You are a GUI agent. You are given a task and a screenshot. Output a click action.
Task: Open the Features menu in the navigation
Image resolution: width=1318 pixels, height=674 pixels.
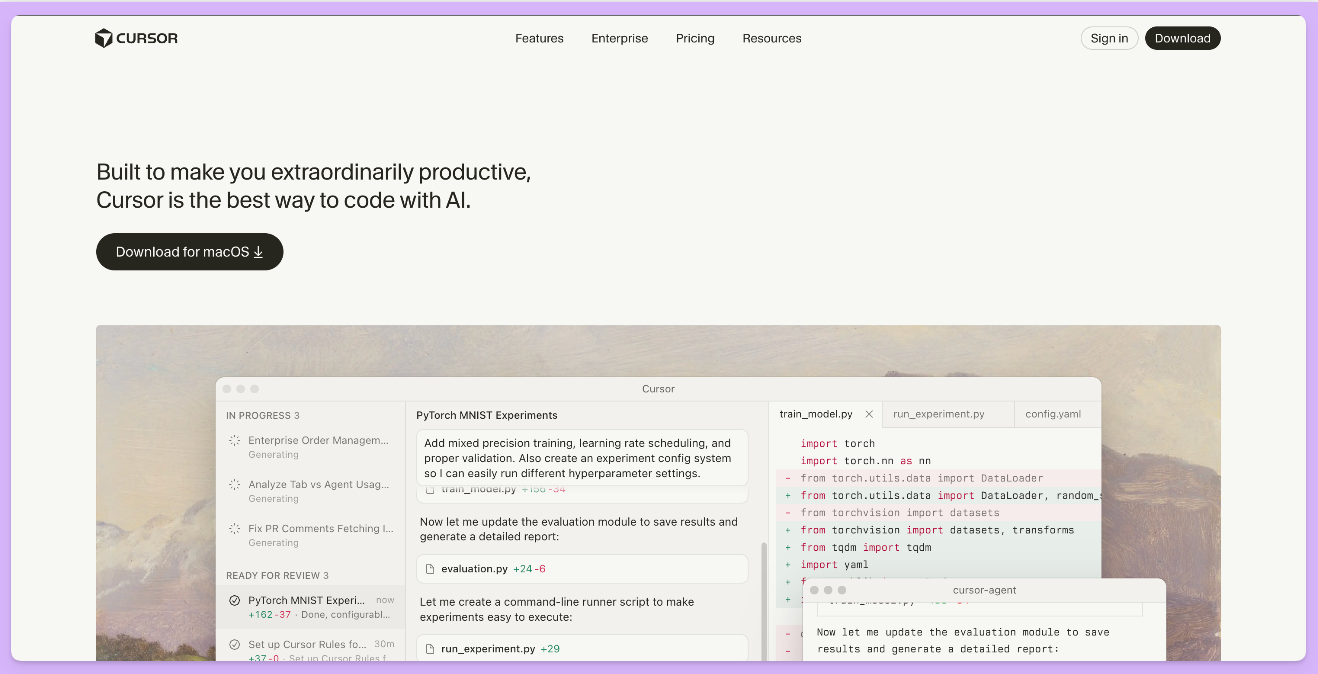point(539,38)
